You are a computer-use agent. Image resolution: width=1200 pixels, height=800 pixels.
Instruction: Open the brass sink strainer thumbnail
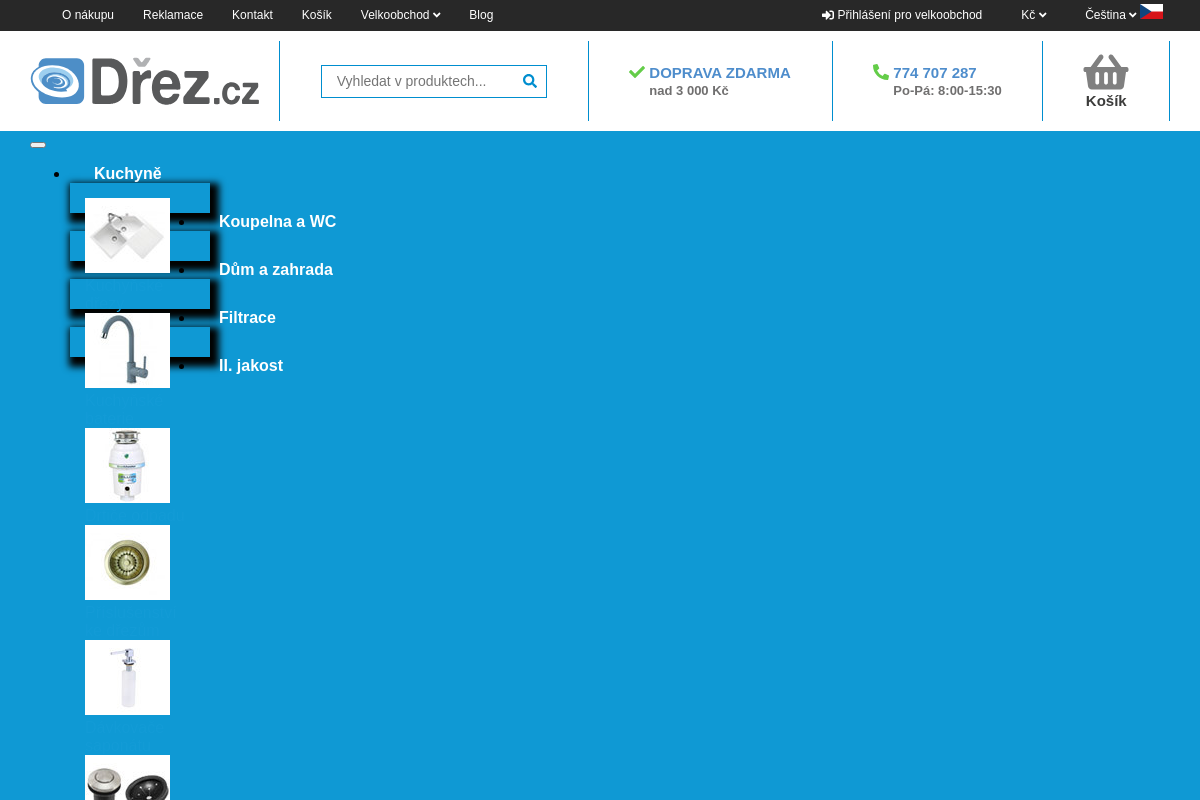tap(127, 562)
